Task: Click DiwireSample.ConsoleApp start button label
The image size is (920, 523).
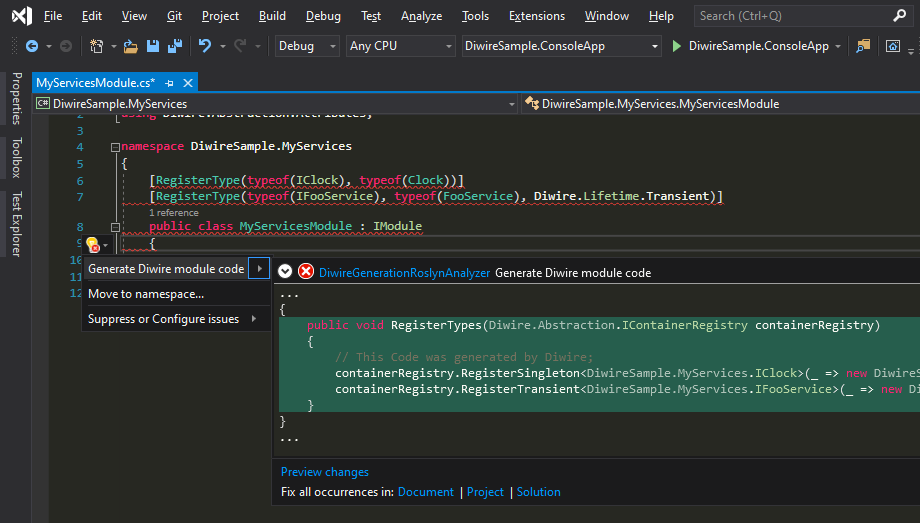Action: coord(759,46)
